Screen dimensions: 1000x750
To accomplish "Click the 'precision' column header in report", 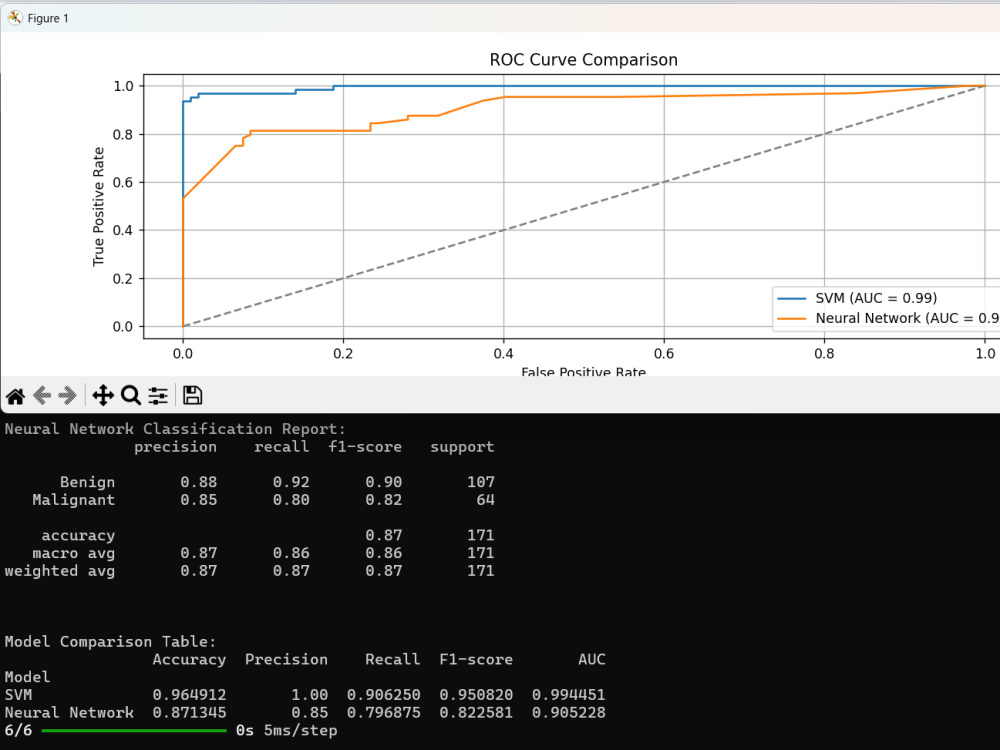I will (x=175, y=447).
